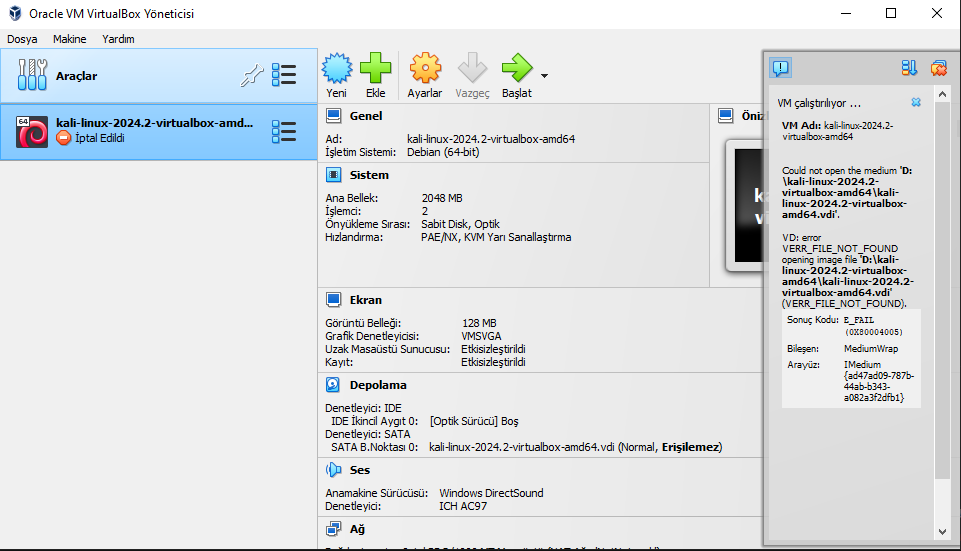
Task: Click the VM preview thumbnail
Action: (x=748, y=205)
